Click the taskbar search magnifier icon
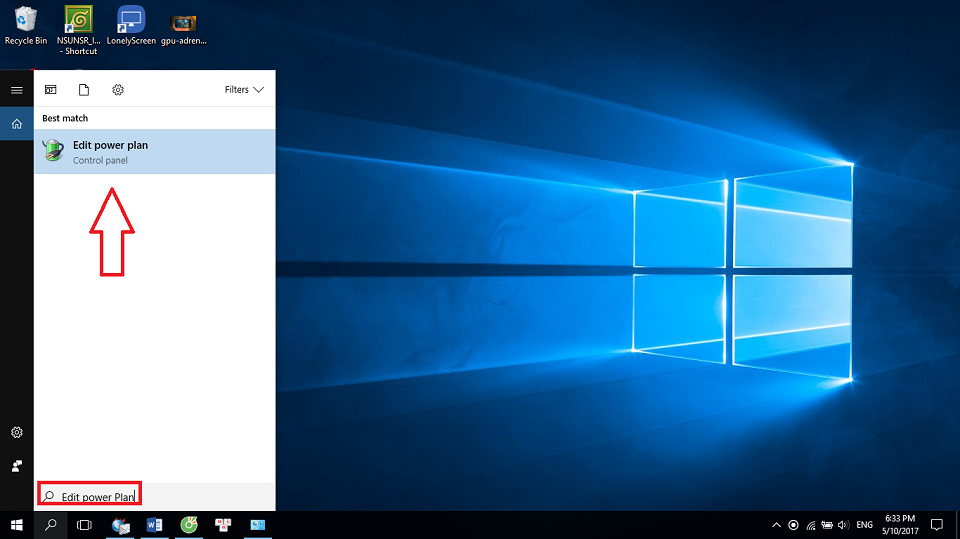960x539 pixels. (x=50, y=525)
